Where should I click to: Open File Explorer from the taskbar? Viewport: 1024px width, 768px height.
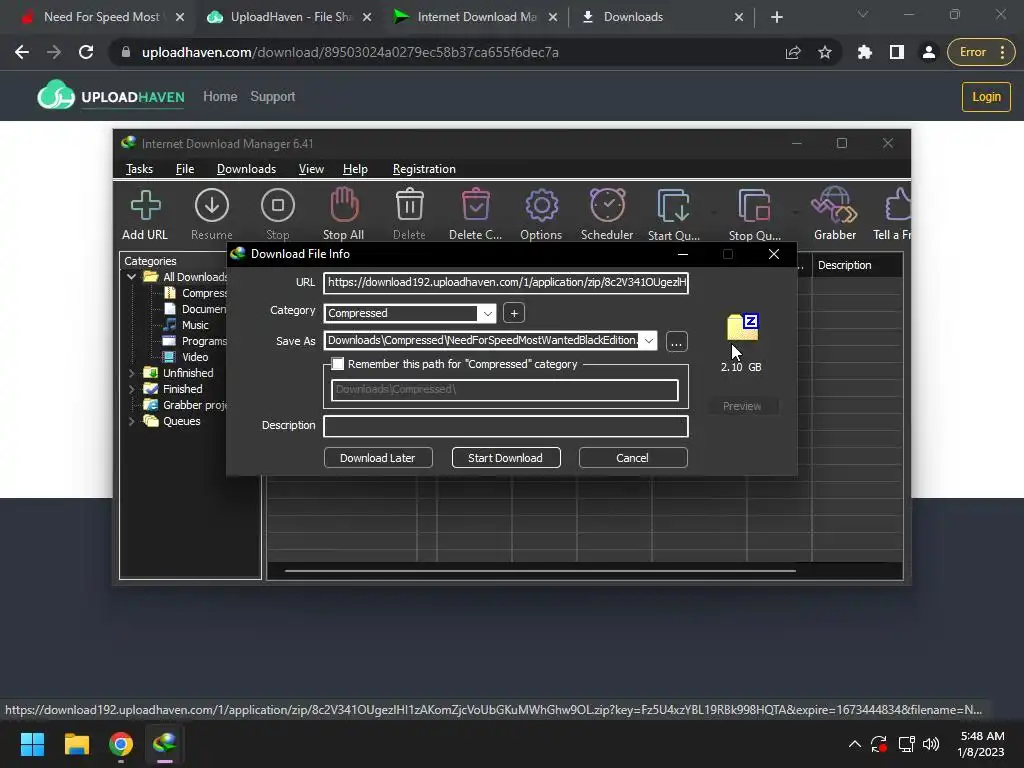[x=76, y=744]
